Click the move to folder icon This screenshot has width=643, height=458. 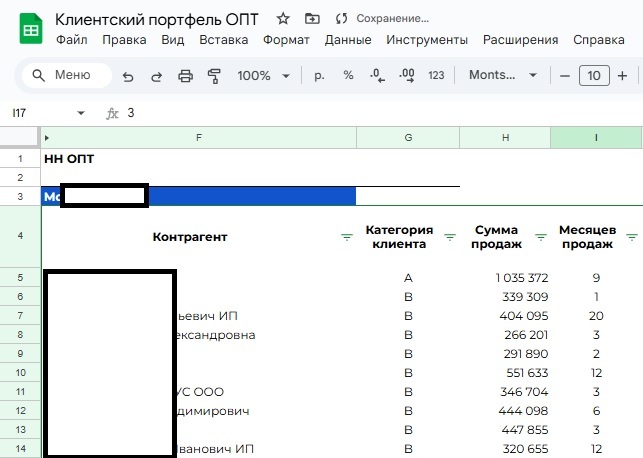[x=312, y=19]
